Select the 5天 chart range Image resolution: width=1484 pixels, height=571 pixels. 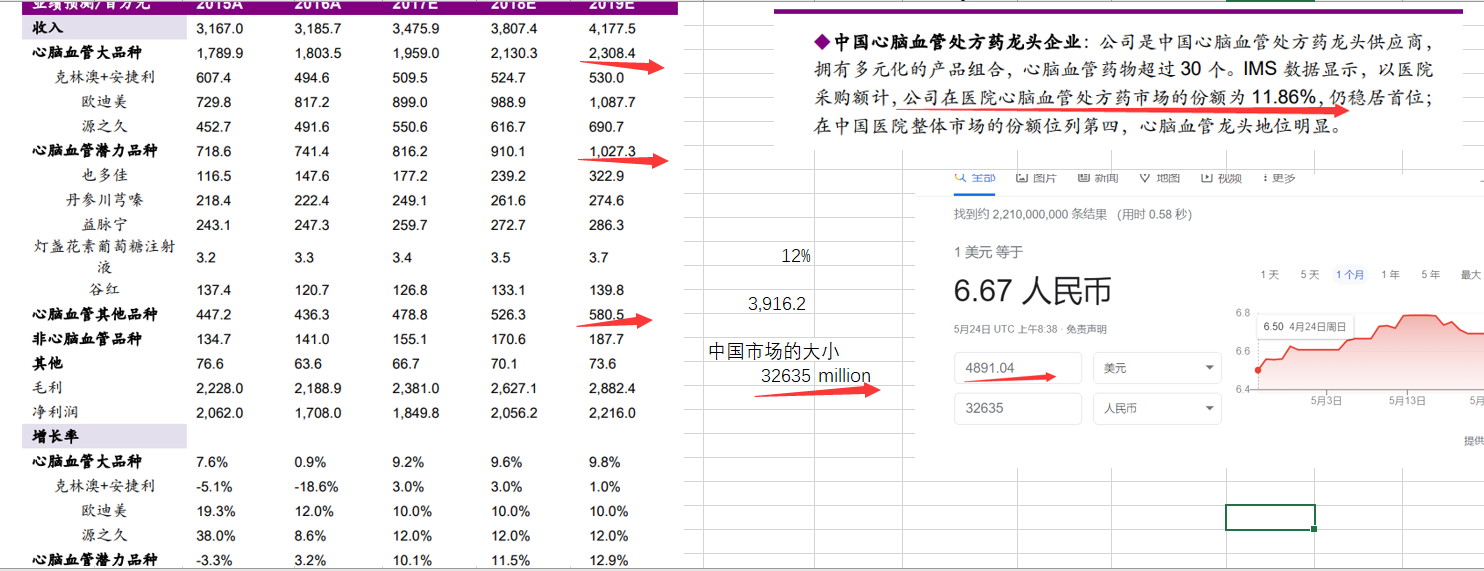pyautogui.click(x=1309, y=274)
